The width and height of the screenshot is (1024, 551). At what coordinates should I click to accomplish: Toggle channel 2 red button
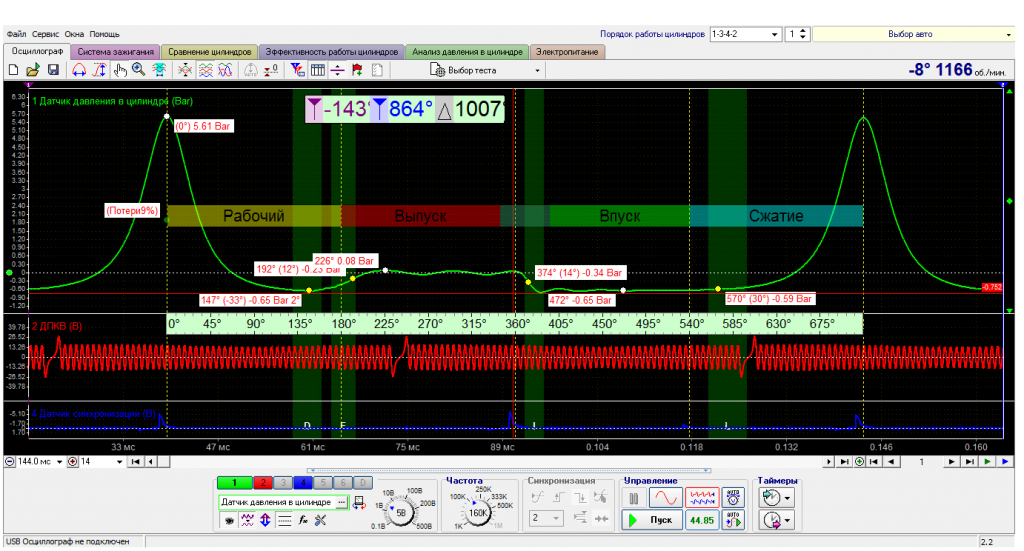point(263,483)
